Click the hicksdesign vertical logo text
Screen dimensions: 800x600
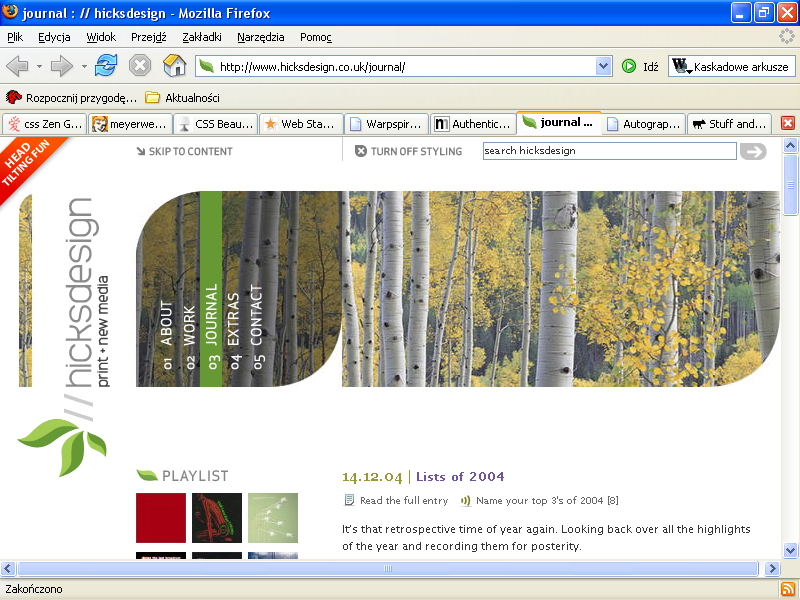(x=80, y=293)
